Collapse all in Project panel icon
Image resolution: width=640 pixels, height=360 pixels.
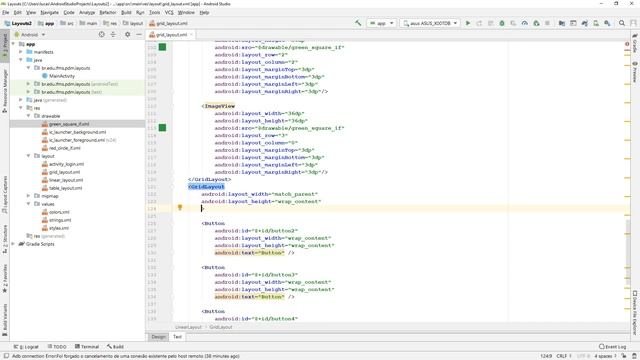pos(113,35)
